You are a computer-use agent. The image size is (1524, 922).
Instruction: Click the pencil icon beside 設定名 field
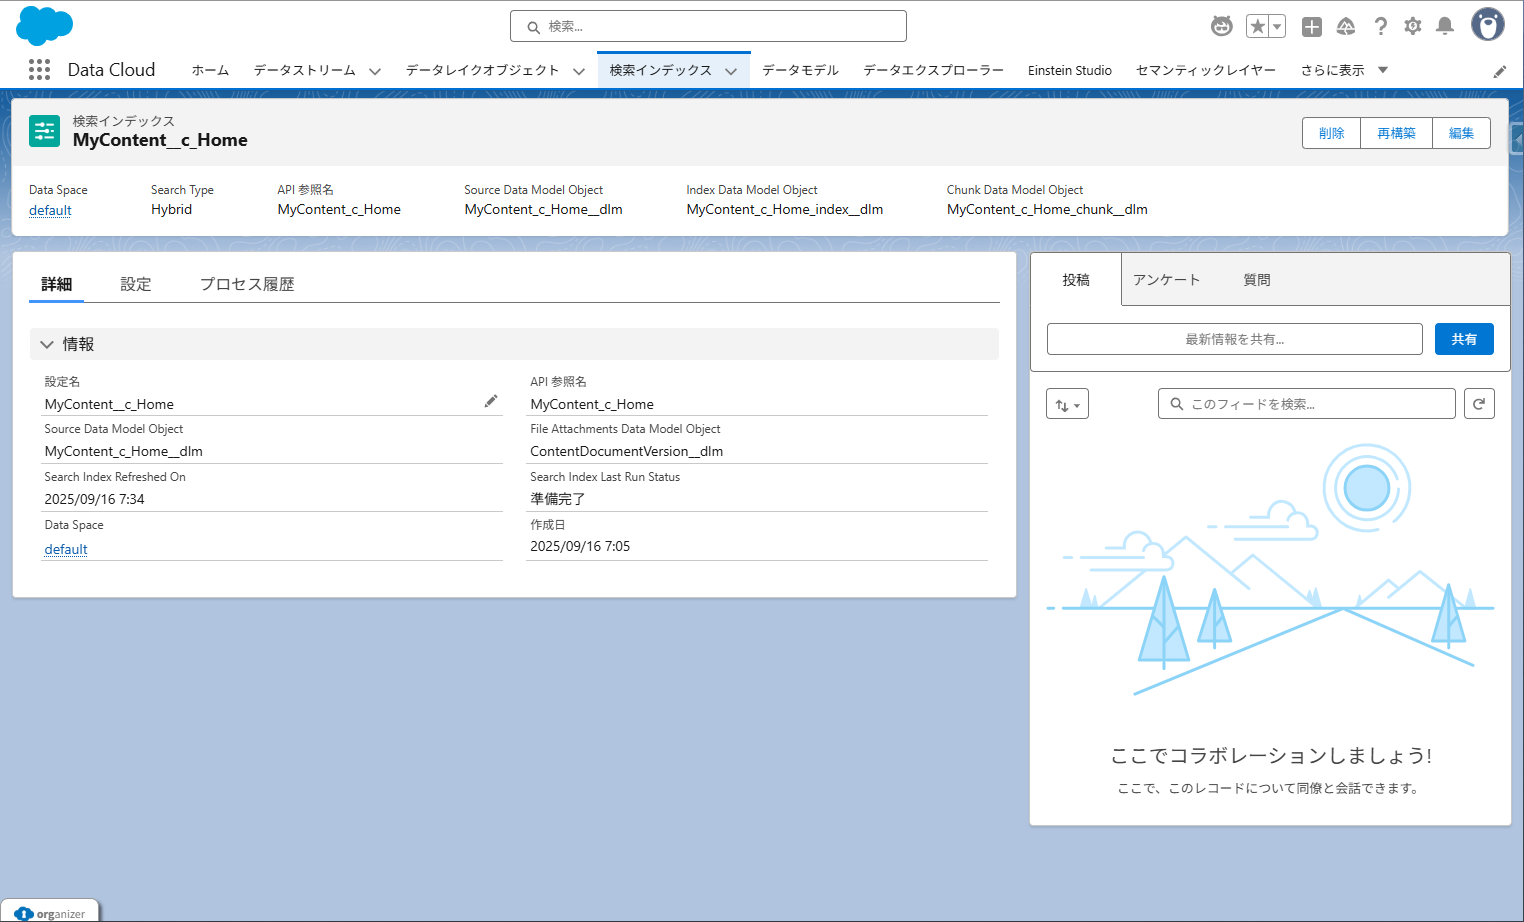tap(491, 402)
